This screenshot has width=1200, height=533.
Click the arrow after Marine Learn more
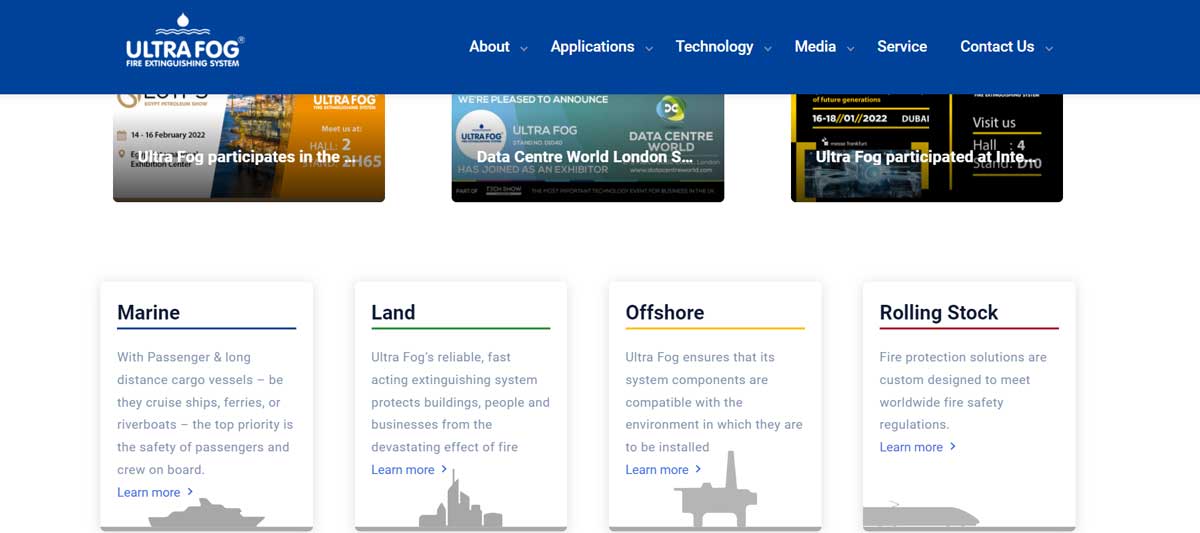click(x=190, y=491)
